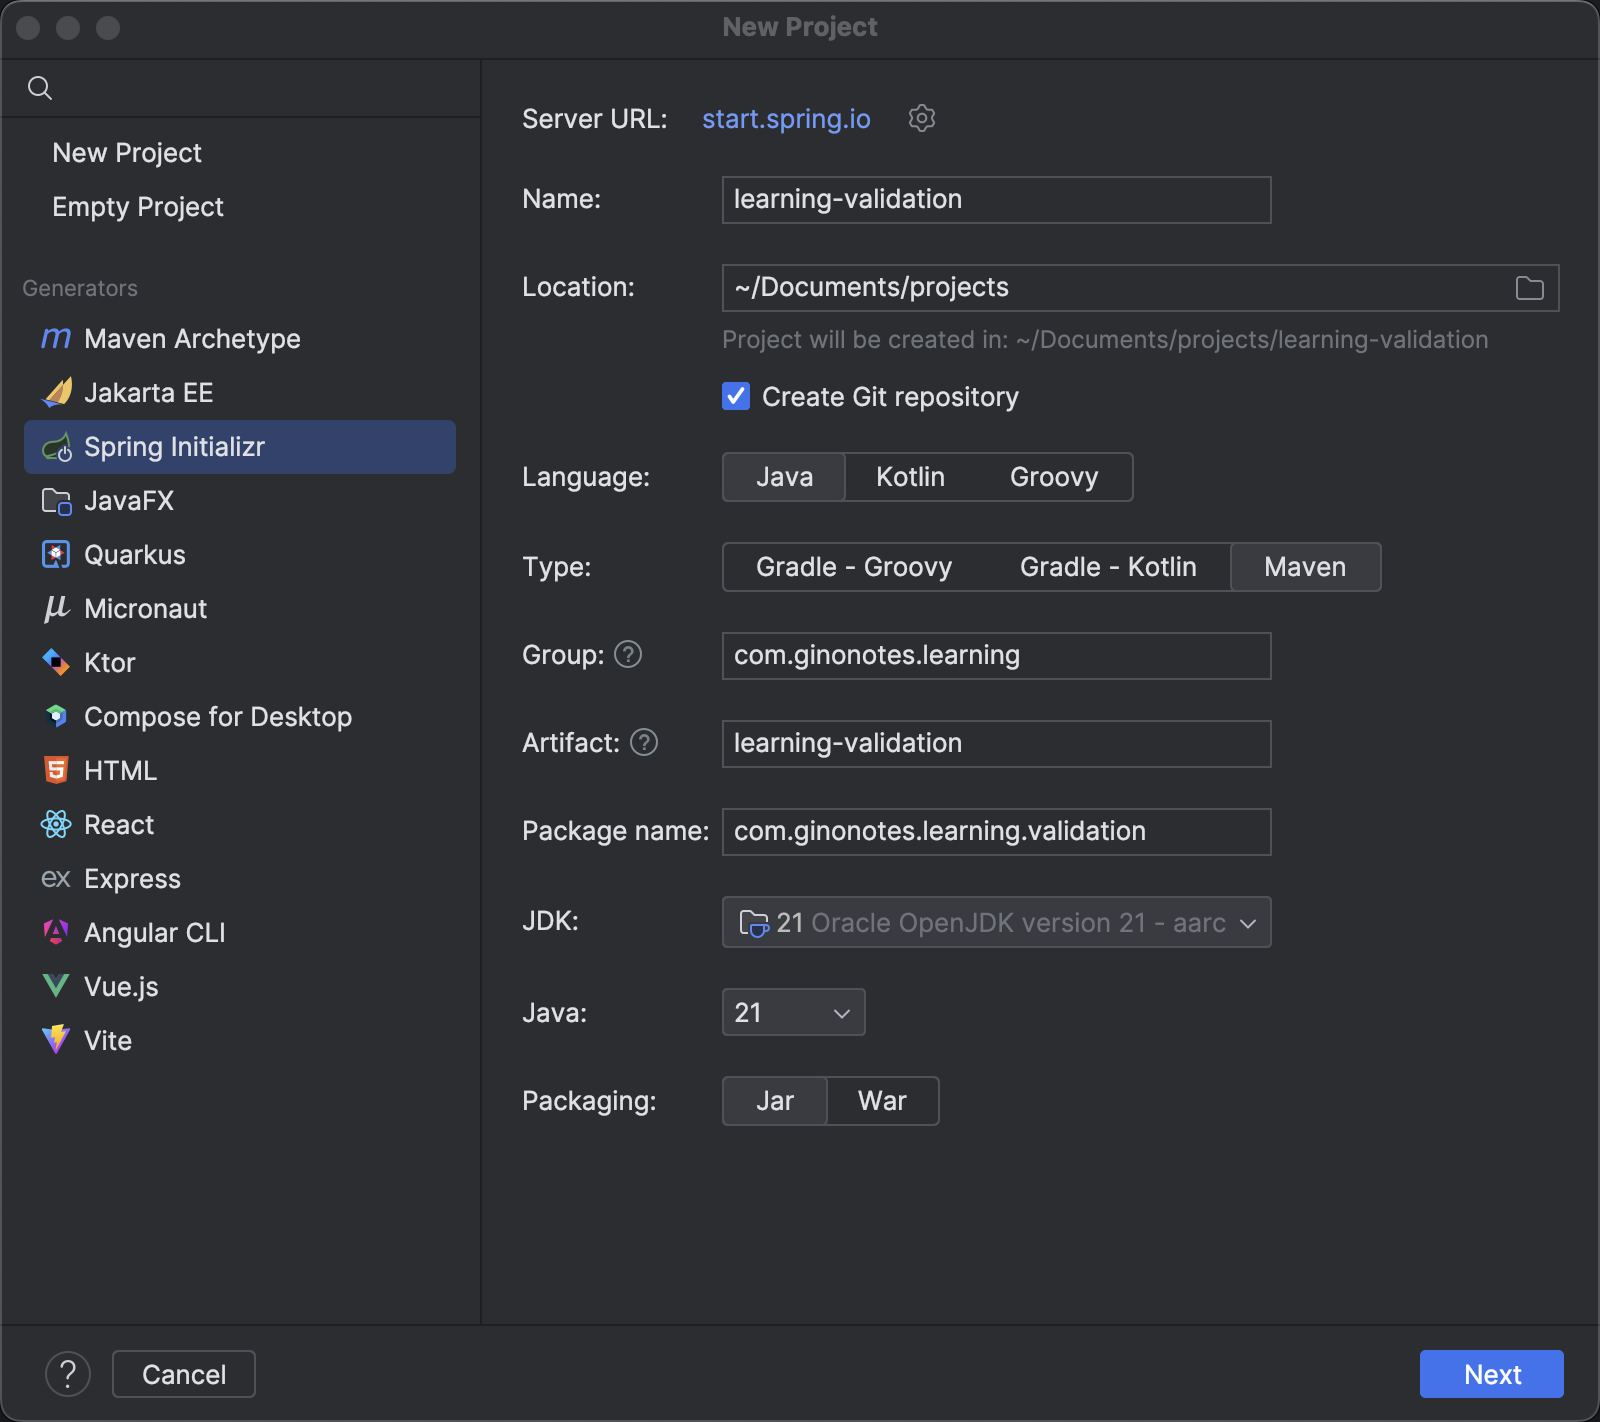Click the Compose for Desktop icon

56,717
